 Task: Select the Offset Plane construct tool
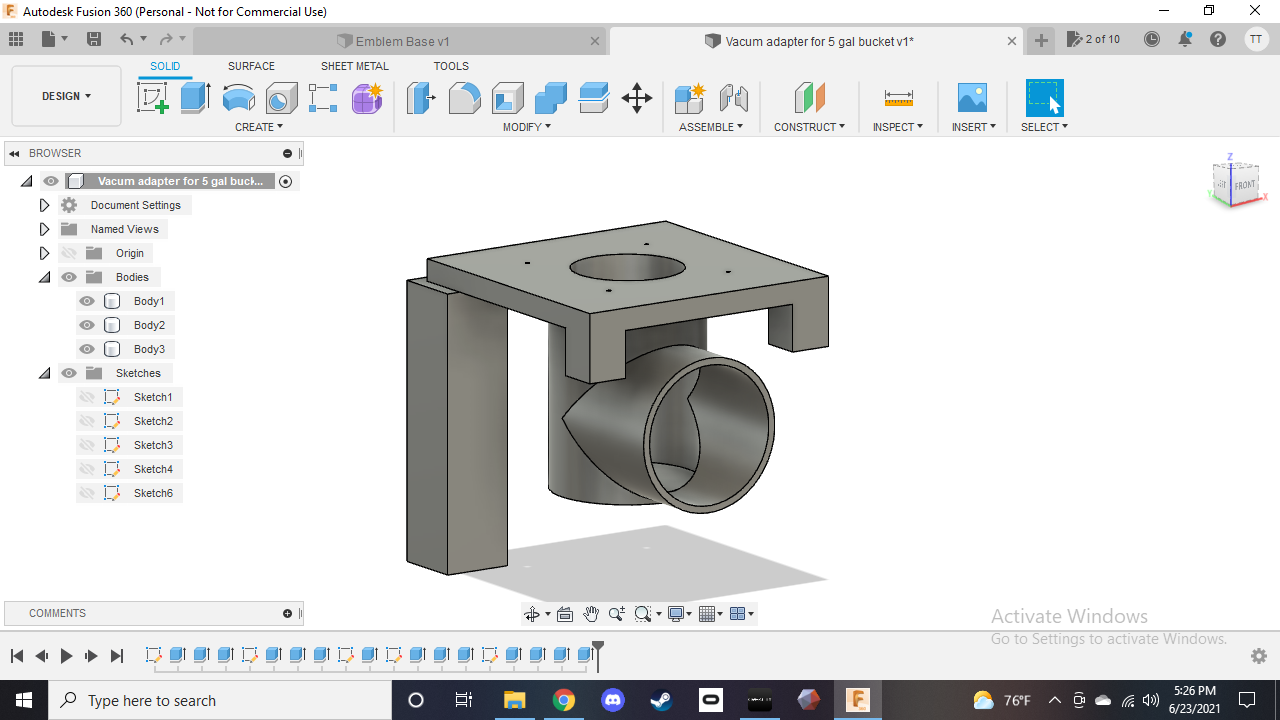coord(809,98)
